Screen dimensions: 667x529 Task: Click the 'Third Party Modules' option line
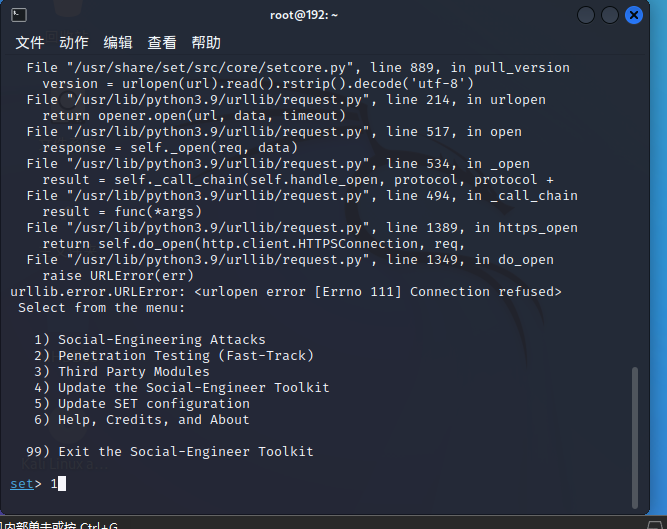pos(133,372)
